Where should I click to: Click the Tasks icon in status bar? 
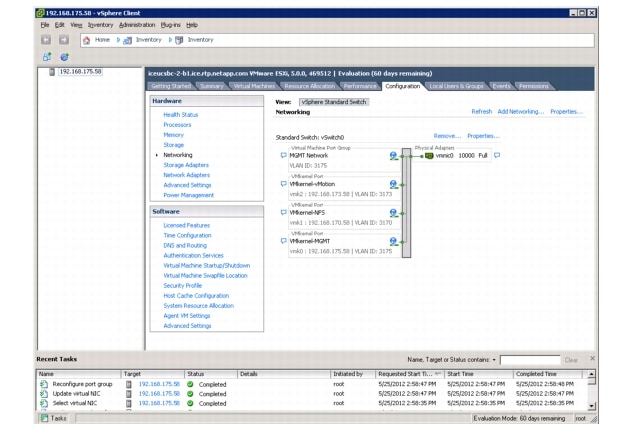pos(44,418)
